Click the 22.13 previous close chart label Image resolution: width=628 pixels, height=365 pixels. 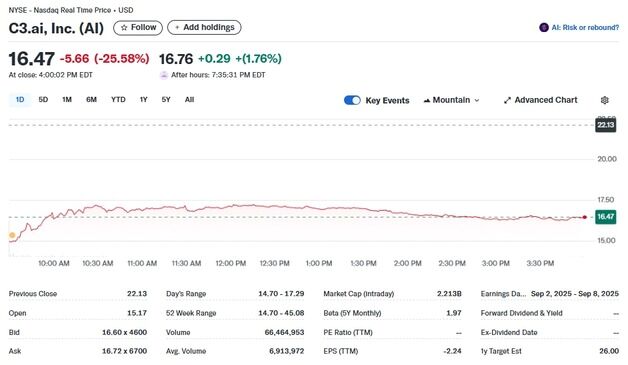[605, 125]
